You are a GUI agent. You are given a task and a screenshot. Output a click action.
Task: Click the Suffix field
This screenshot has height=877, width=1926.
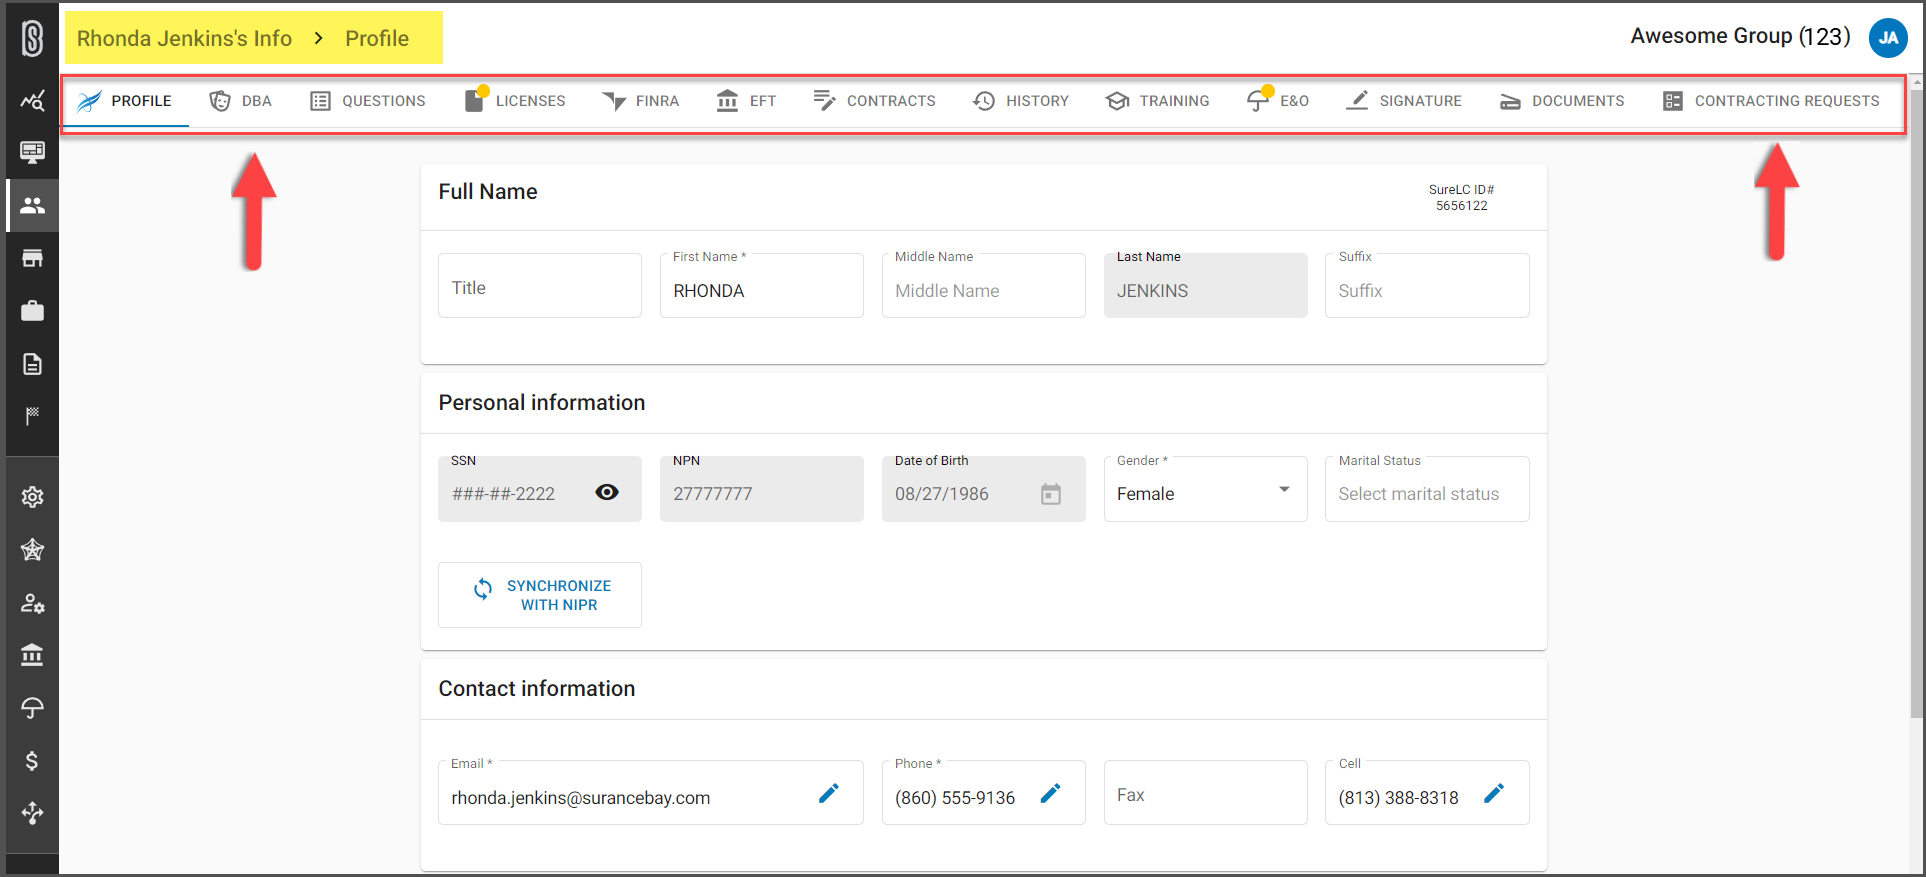[x=1427, y=286]
